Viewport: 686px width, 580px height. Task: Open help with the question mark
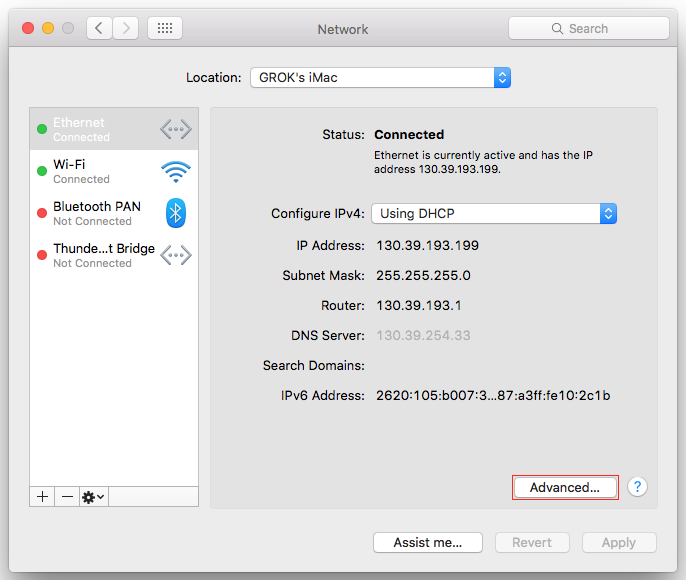pyautogui.click(x=637, y=486)
